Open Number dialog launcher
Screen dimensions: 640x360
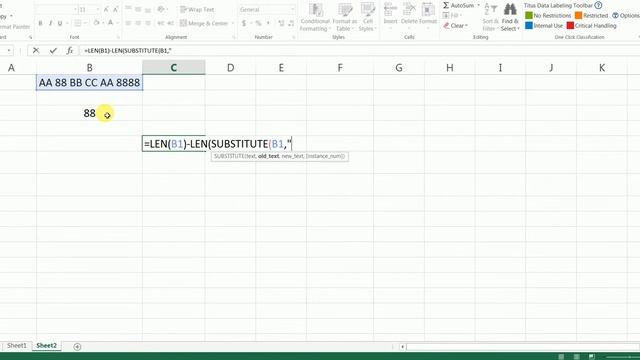[x=293, y=37]
